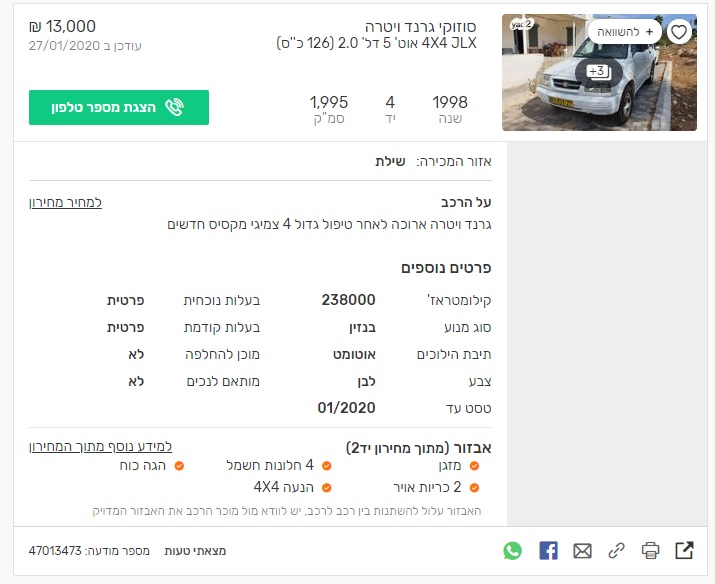This screenshot has width=715, height=584.
Task: Save the listing with the heart icon
Action: pyautogui.click(x=679, y=32)
